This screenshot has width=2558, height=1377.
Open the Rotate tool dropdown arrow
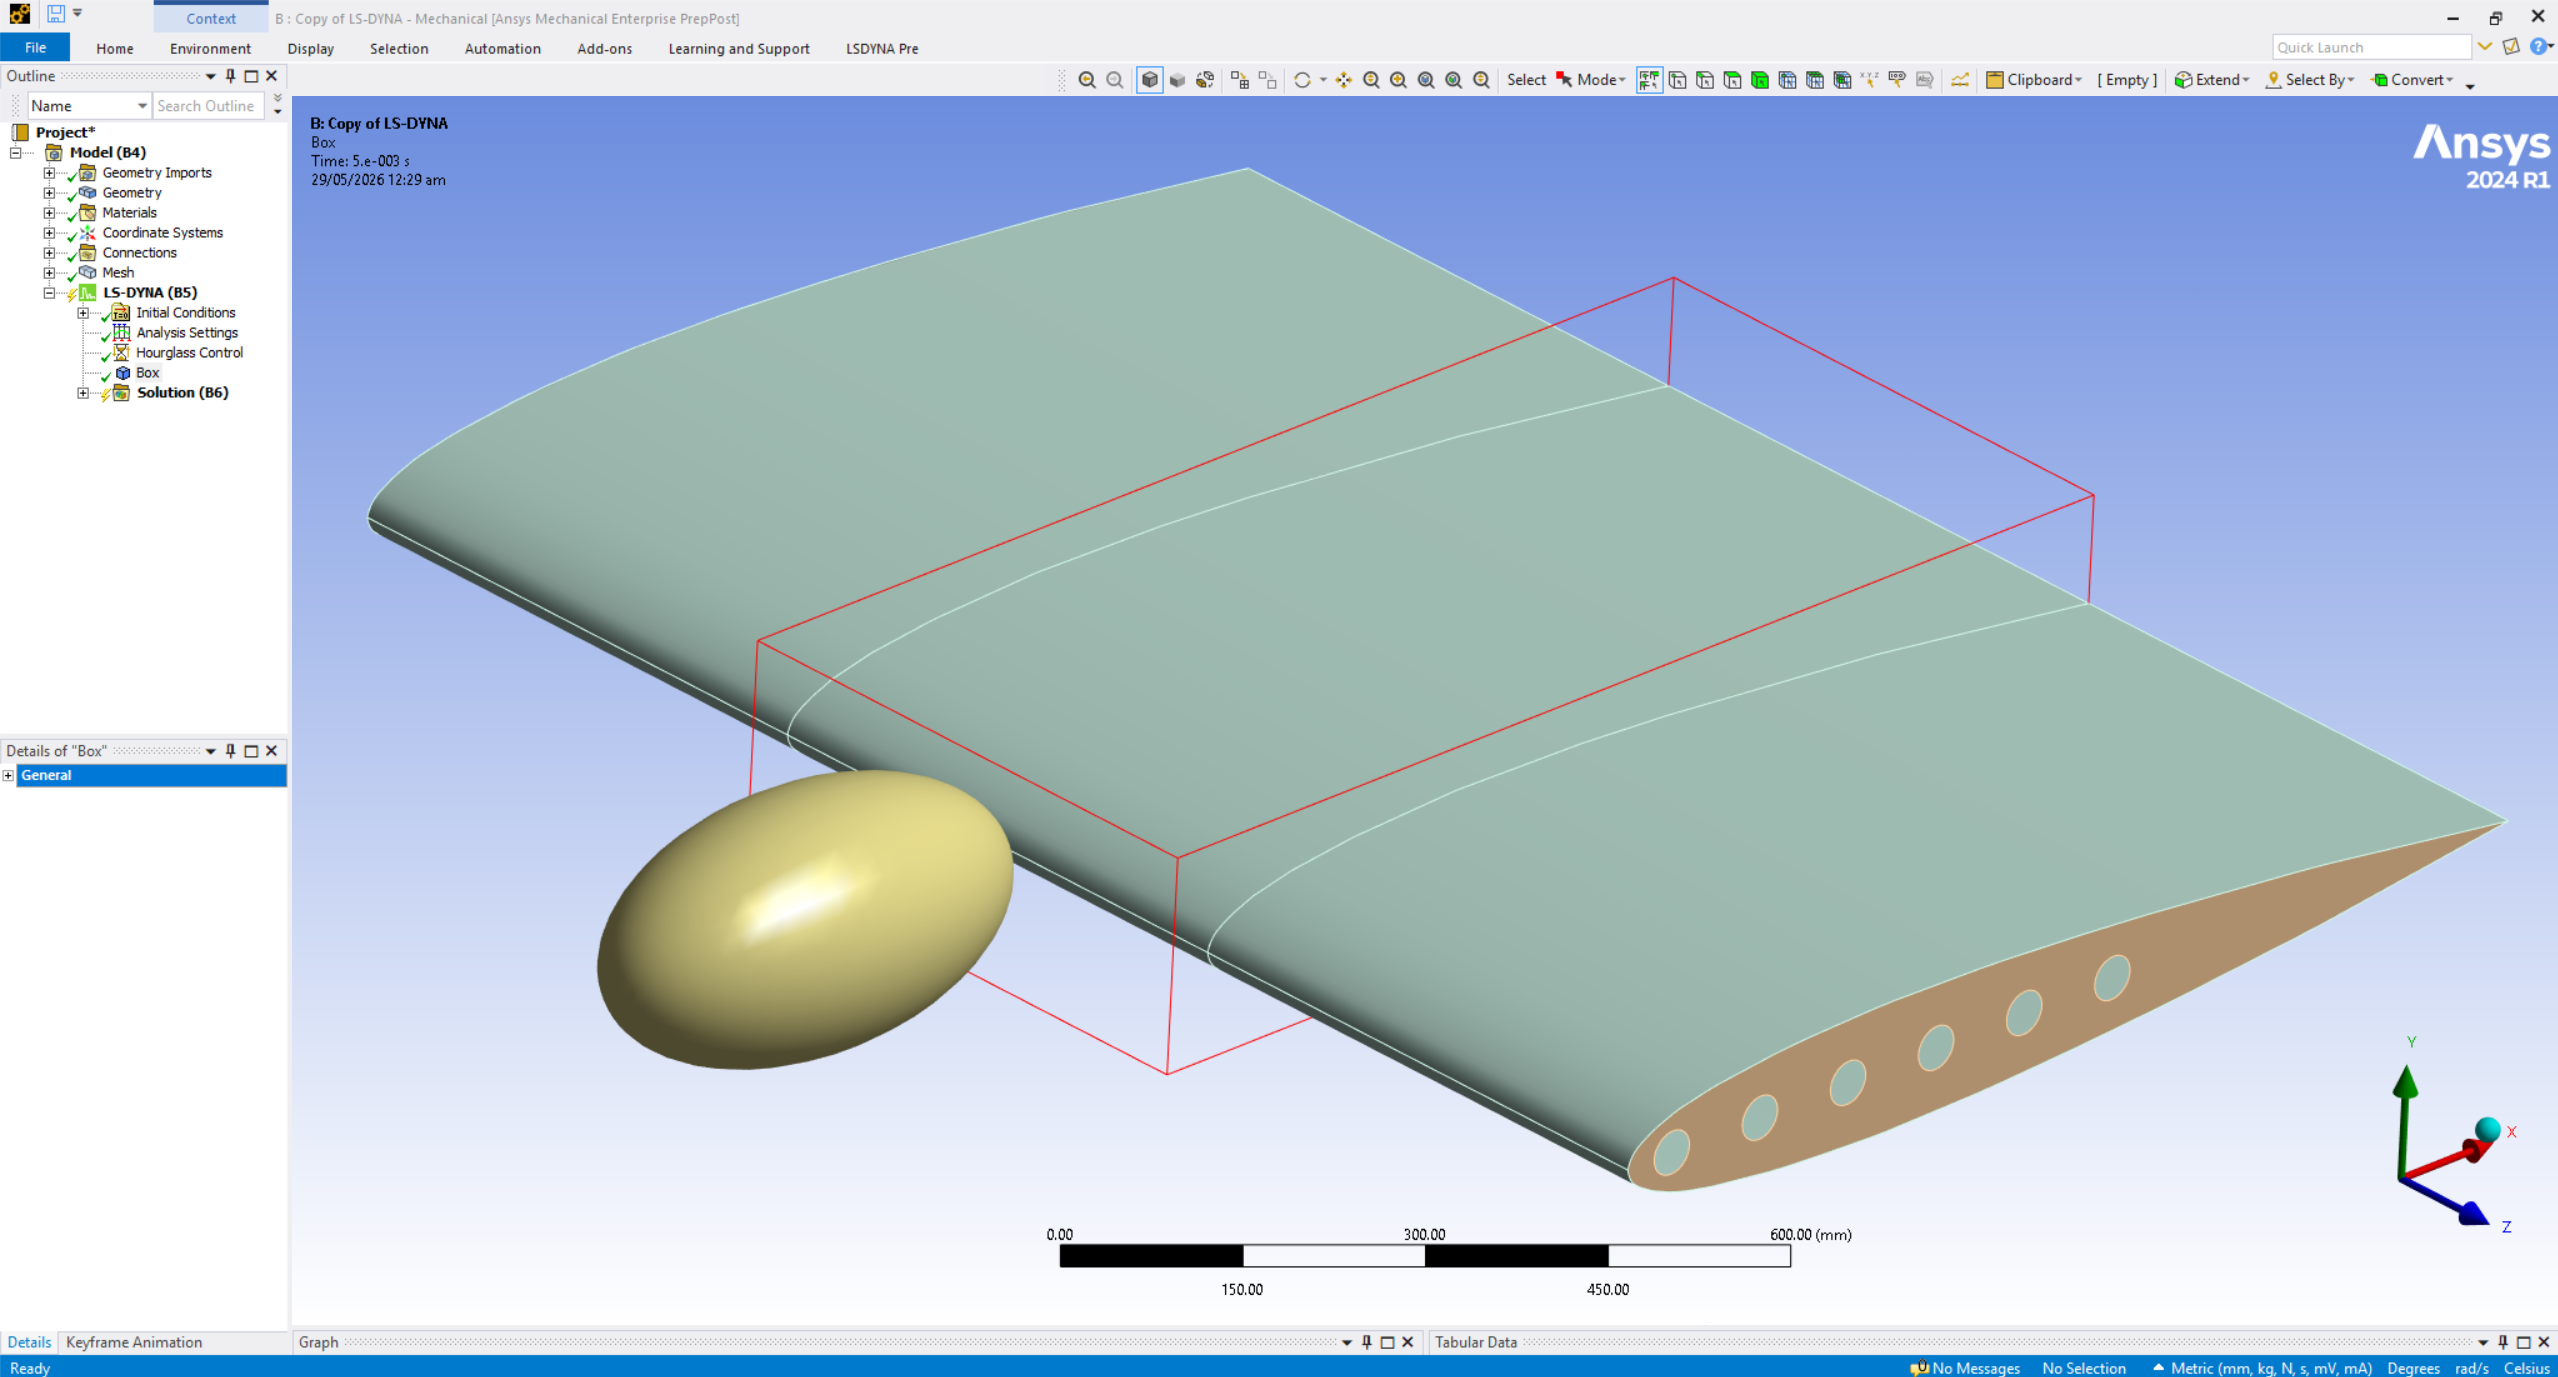pos(1323,80)
